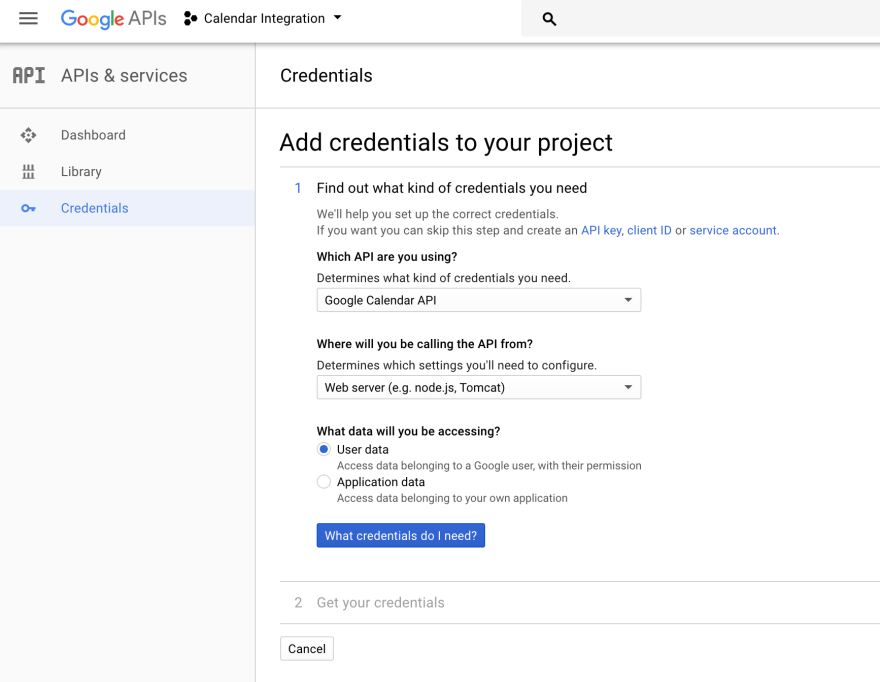Click the Dashboard icon in sidebar
The width and height of the screenshot is (880, 682).
(28, 135)
